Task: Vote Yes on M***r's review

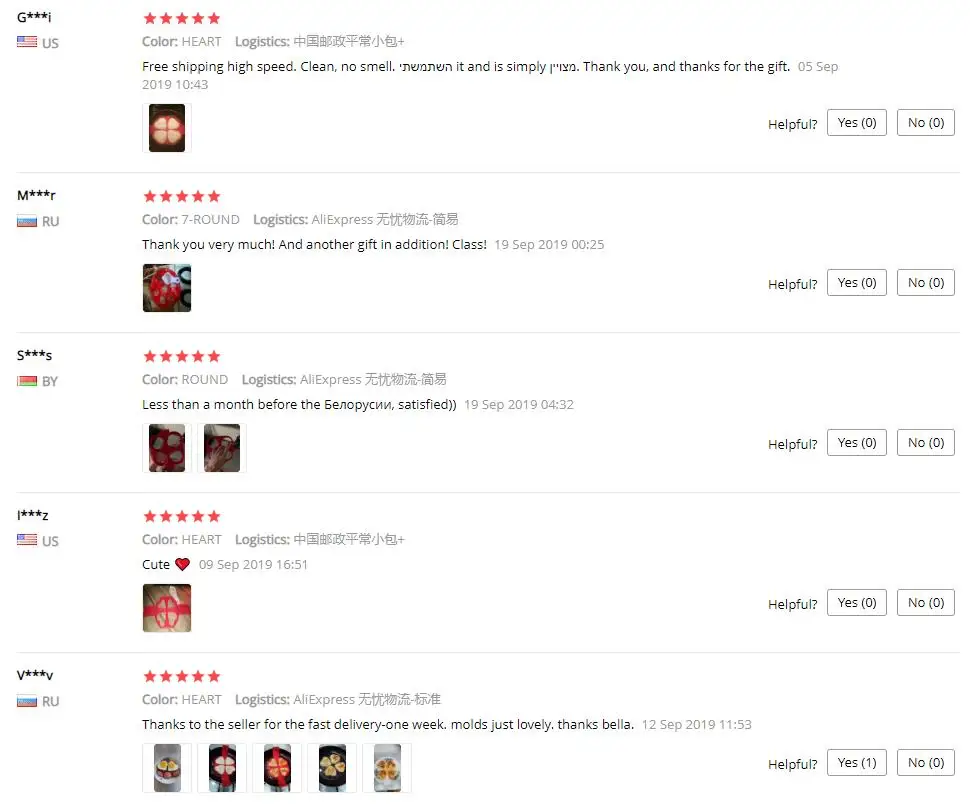Action: [857, 283]
